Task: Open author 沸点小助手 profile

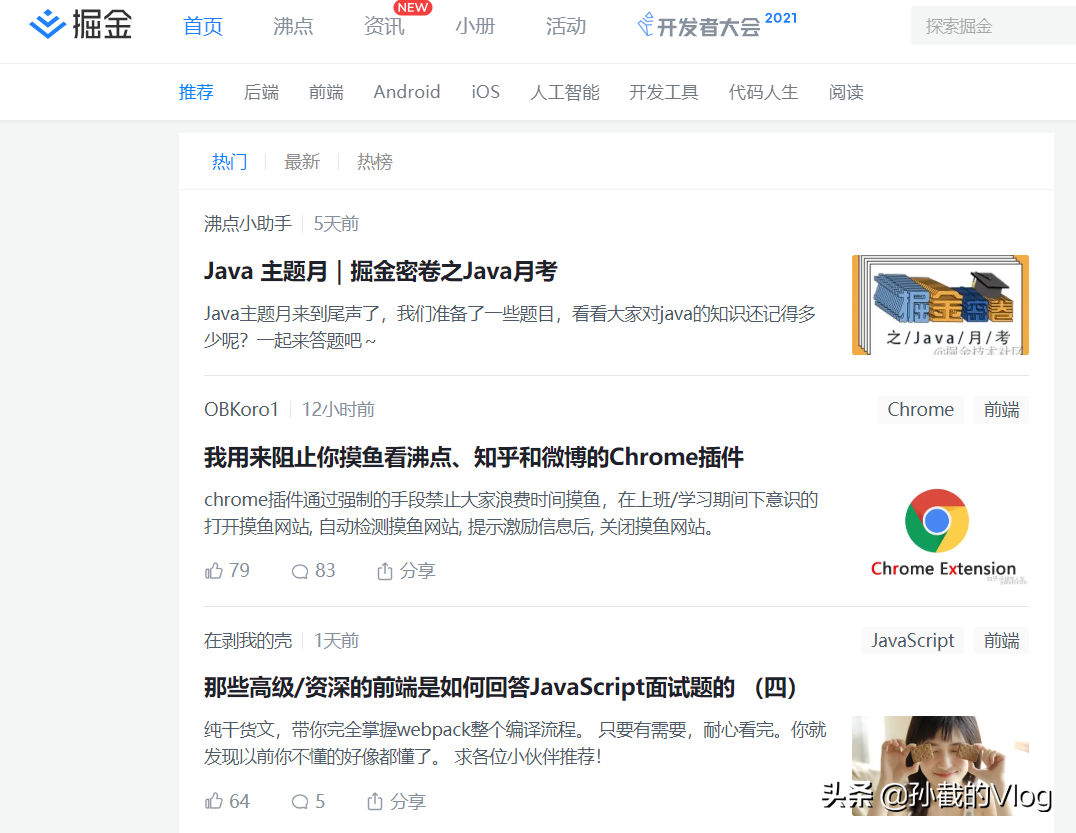Action: pyautogui.click(x=248, y=224)
